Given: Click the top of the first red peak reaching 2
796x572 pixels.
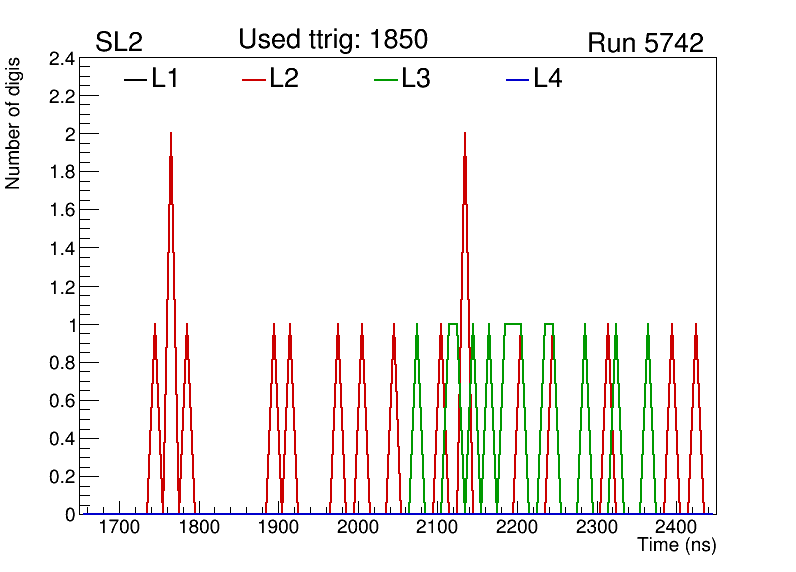Looking at the screenshot, I should [x=171, y=135].
